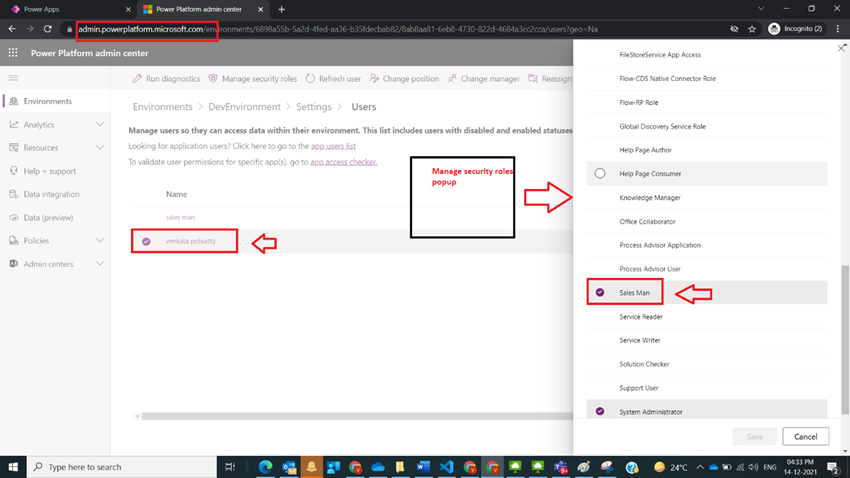Click the Admin centers sidebar icon
The height and width of the screenshot is (478, 850).
pos(14,264)
